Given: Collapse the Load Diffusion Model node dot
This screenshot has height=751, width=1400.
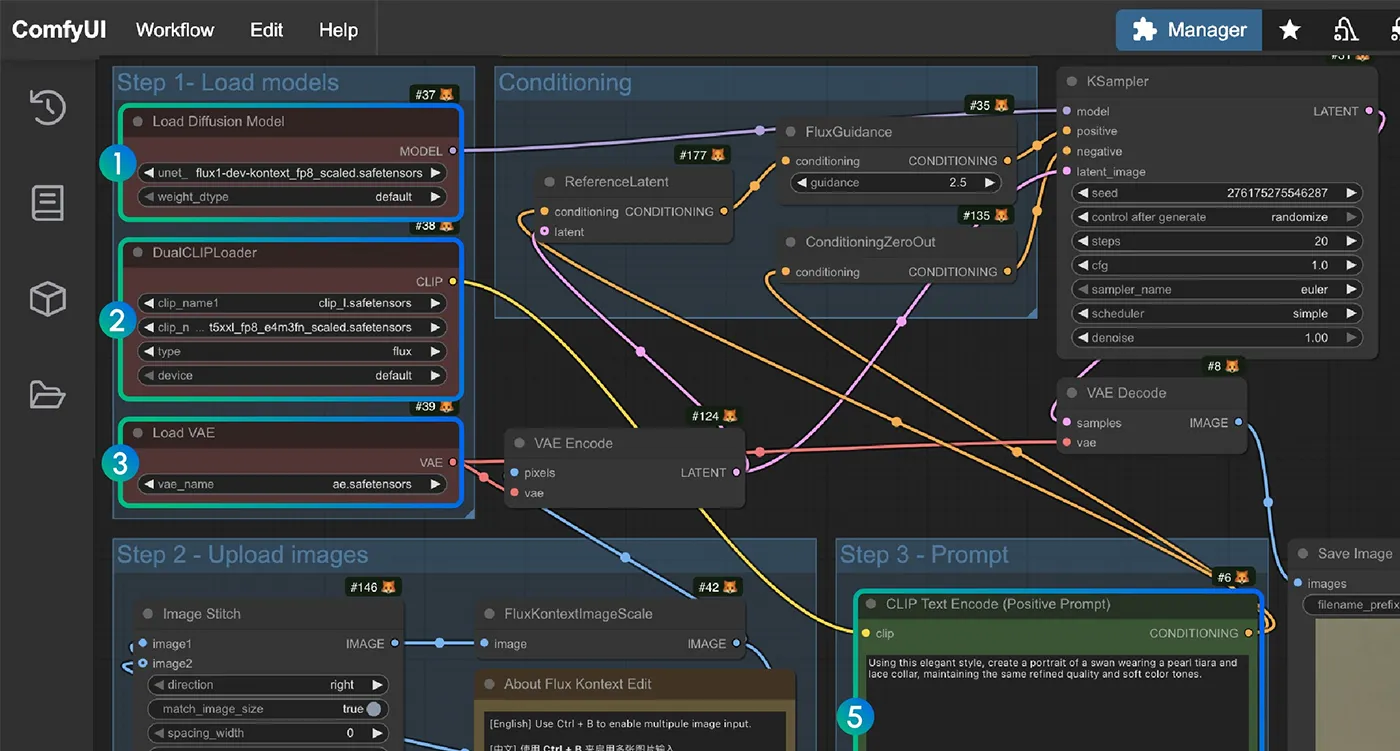Looking at the screenshot, I should click(x=138, y=121).
